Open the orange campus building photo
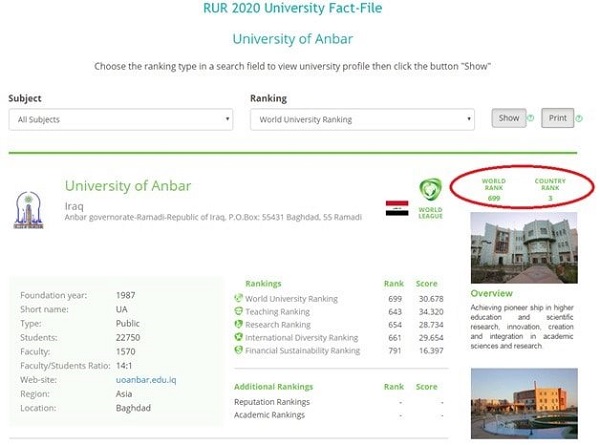 pyautogui.click(x=524, y=403)
